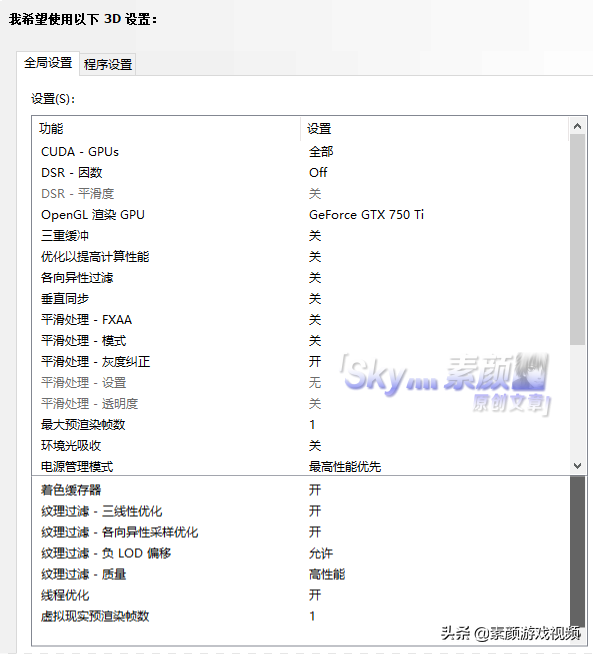
Task: Select the 纹理过滤 - 质量 row
Action: click(x=301, y=574)
